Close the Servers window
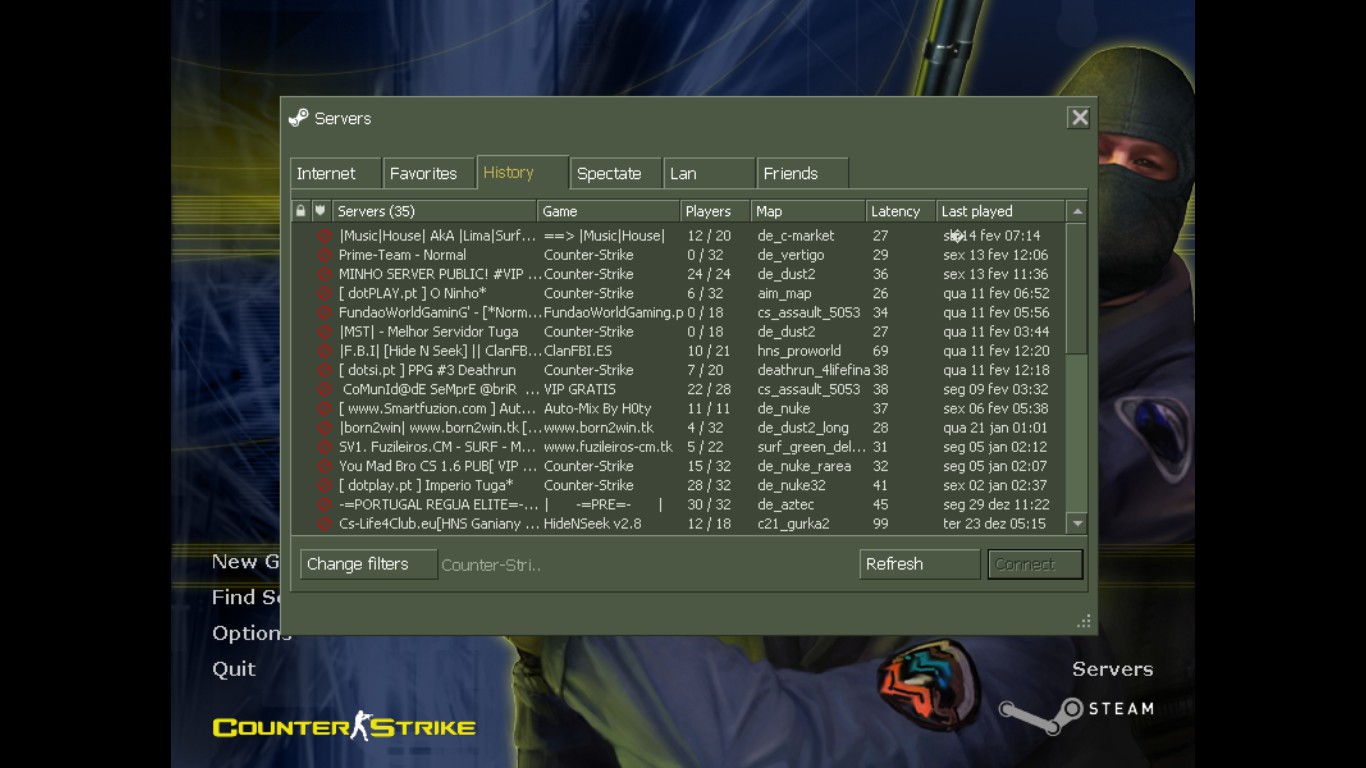1366x768 pixels. [1079, 118]
